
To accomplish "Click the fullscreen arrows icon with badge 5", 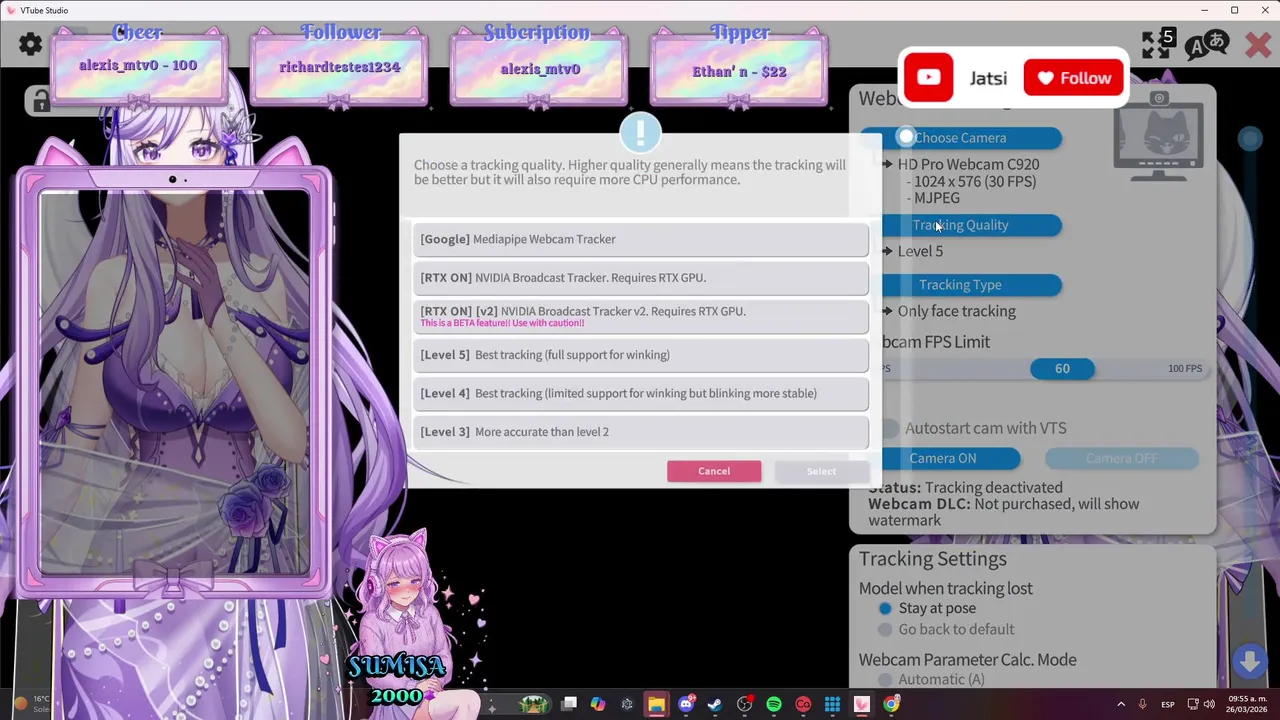I will click(x=1158, y=44).
